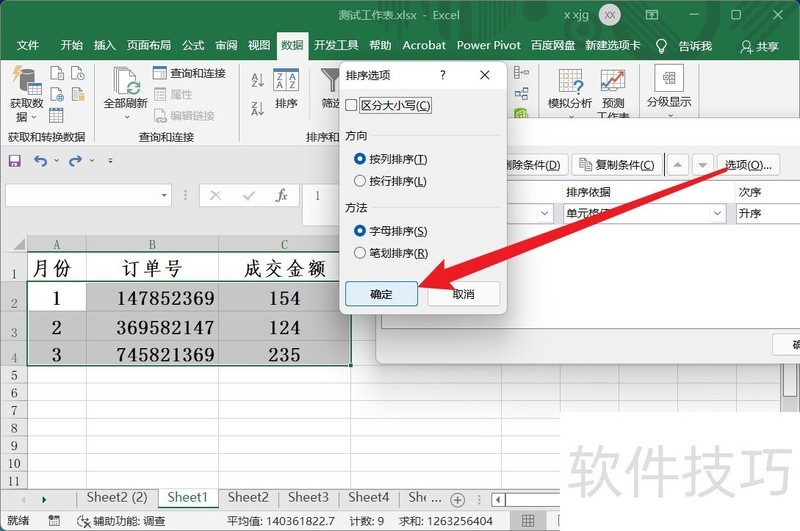
Task: Expand the sort column dropdown arrow
Action: click(544, 213)
